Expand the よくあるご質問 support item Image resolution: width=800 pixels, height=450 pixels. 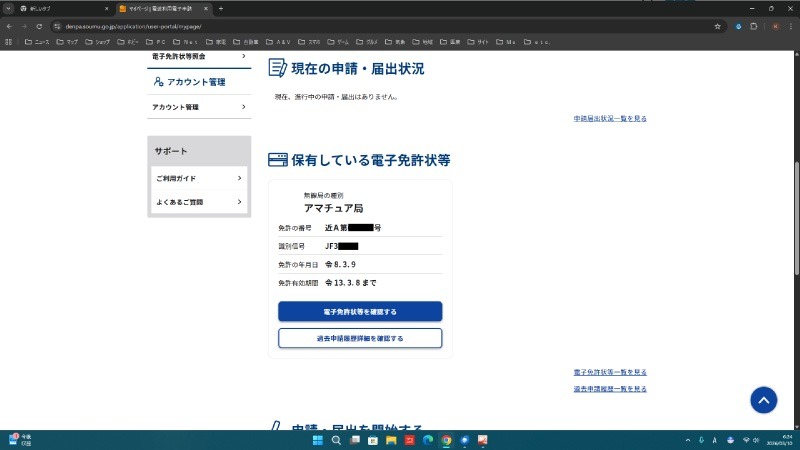[198, 202]
